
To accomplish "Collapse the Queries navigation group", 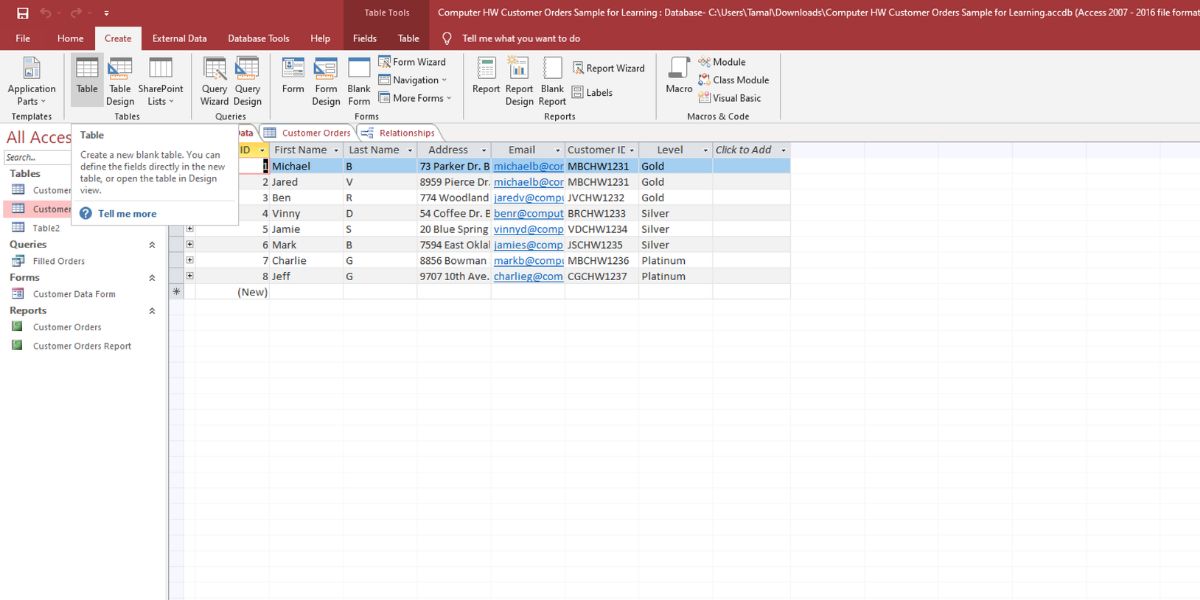I will (x=152, y=245).
